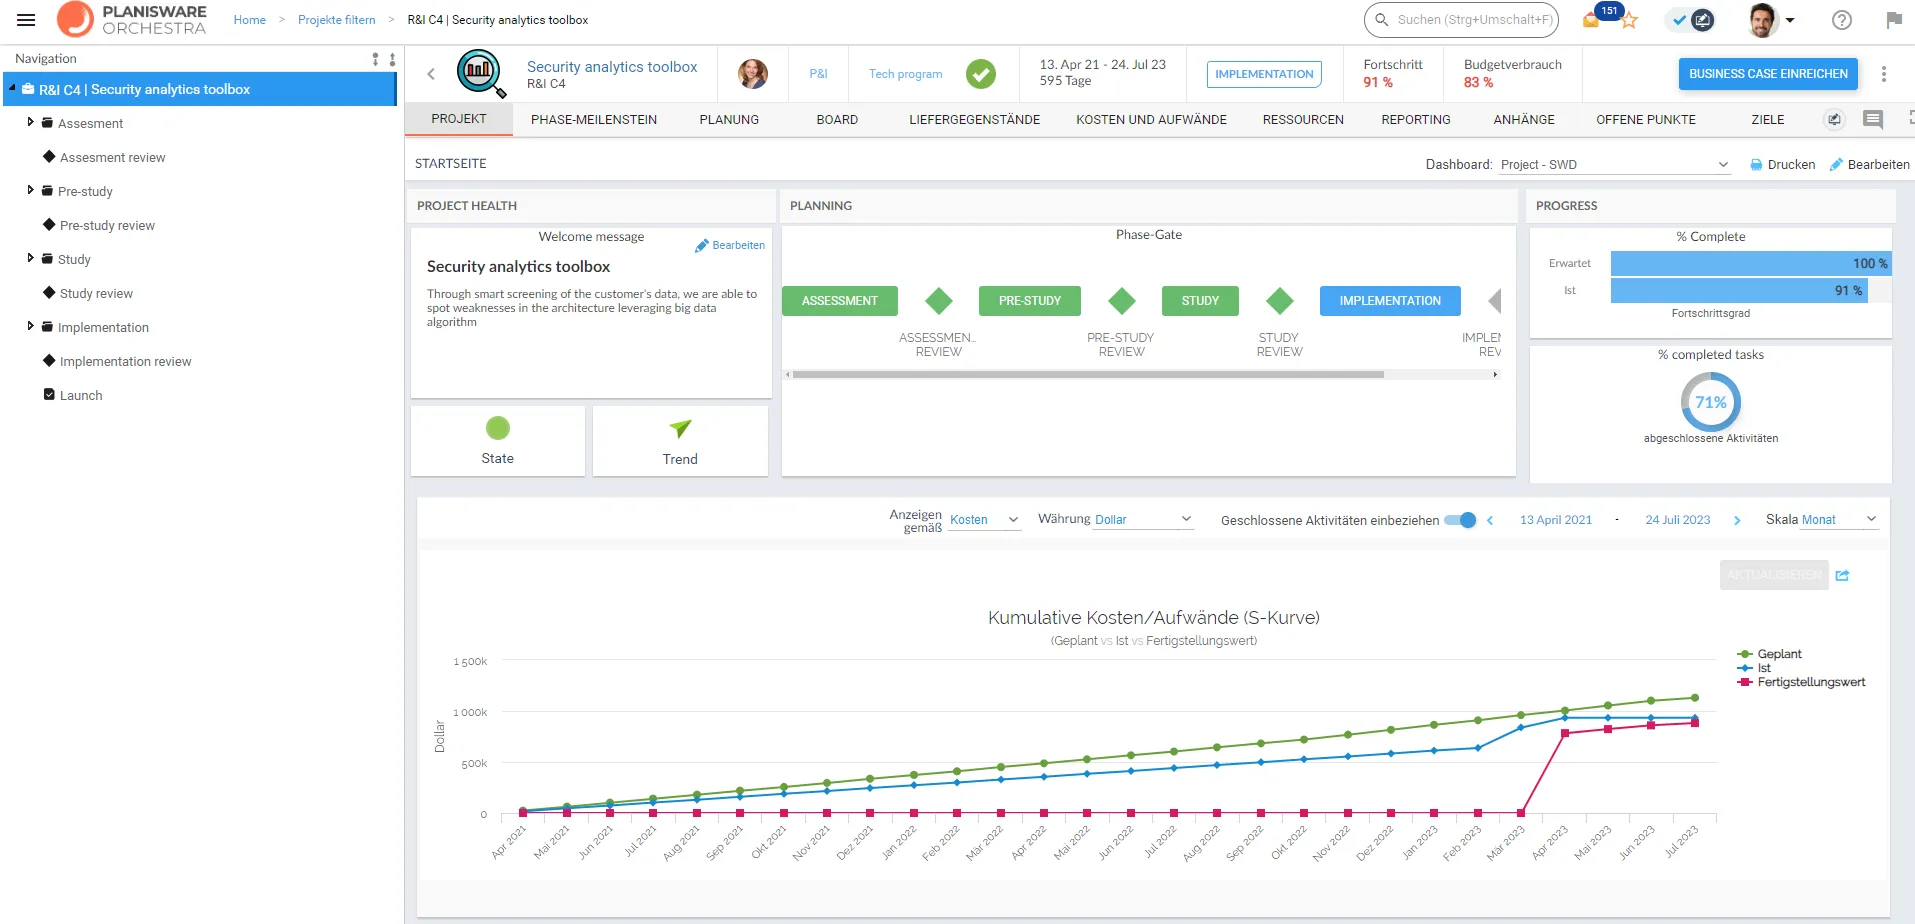Click the Projekte filtern breadcrumb link

[x=336, y=20]
